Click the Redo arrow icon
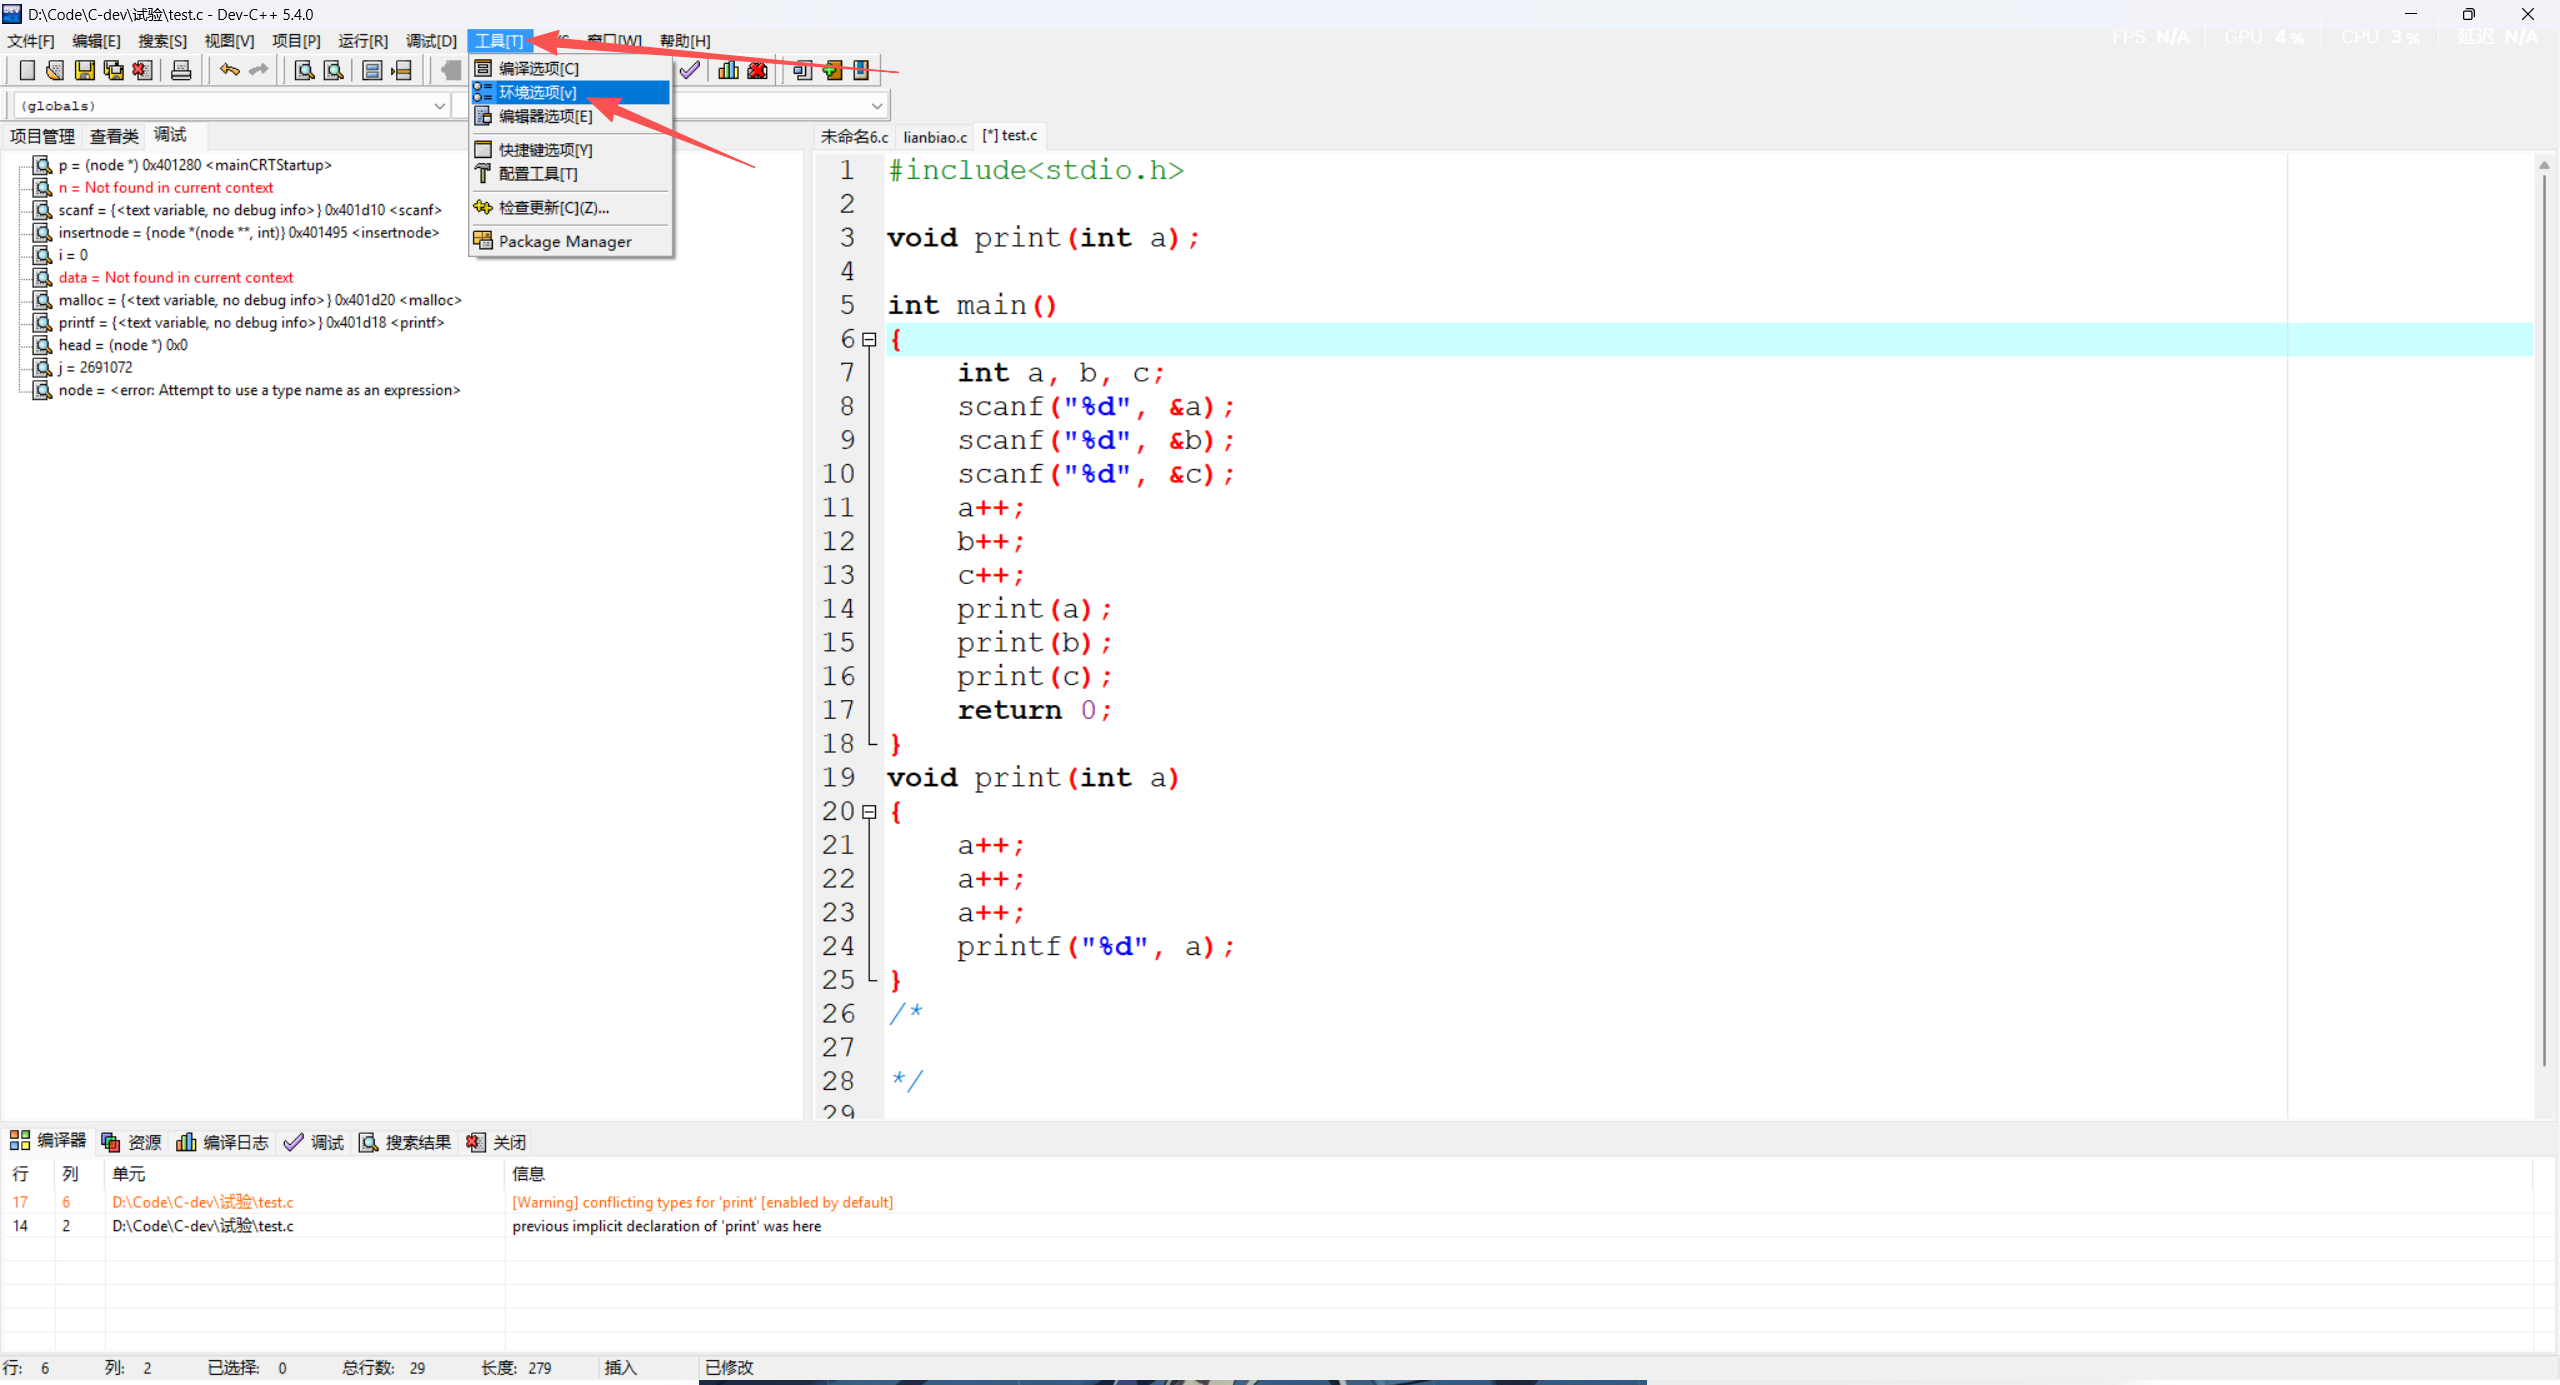 (x=259, y=70)
